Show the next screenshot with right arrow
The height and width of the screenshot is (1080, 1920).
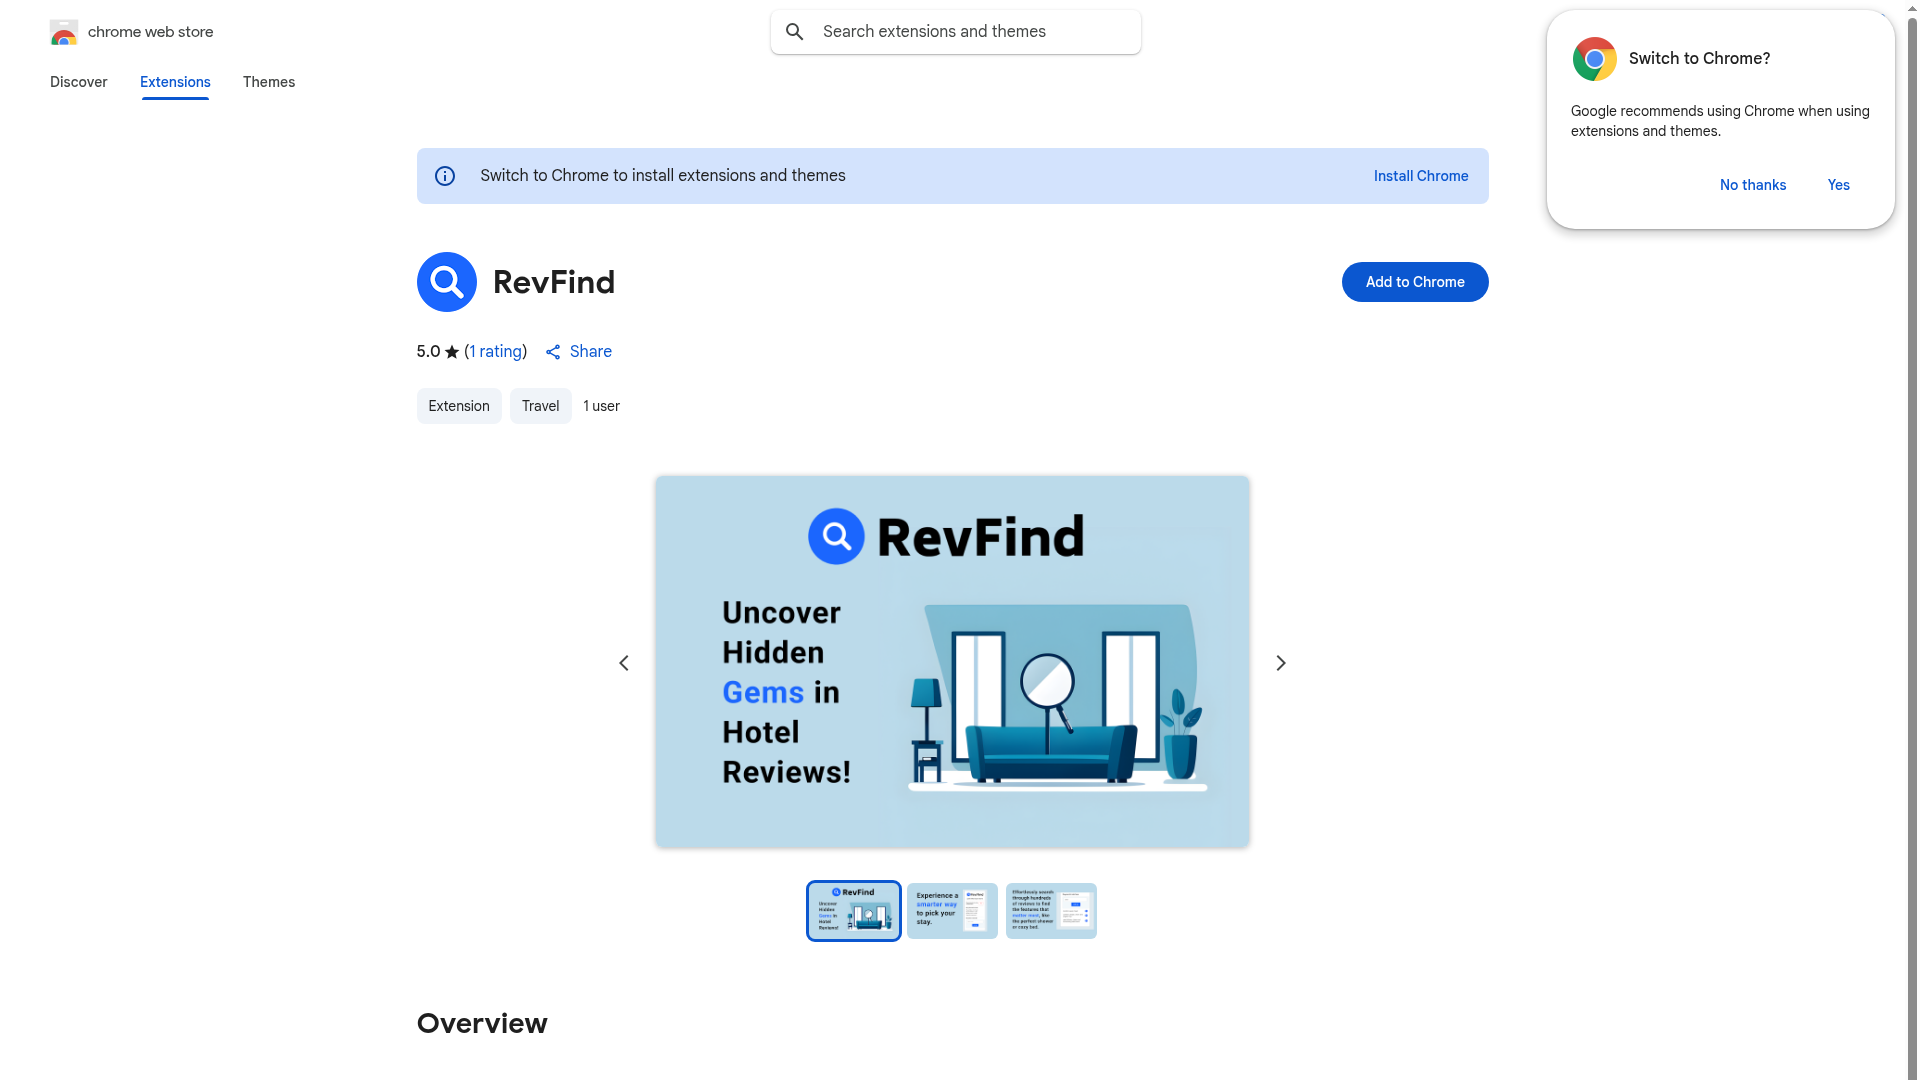click(1281, 663)
